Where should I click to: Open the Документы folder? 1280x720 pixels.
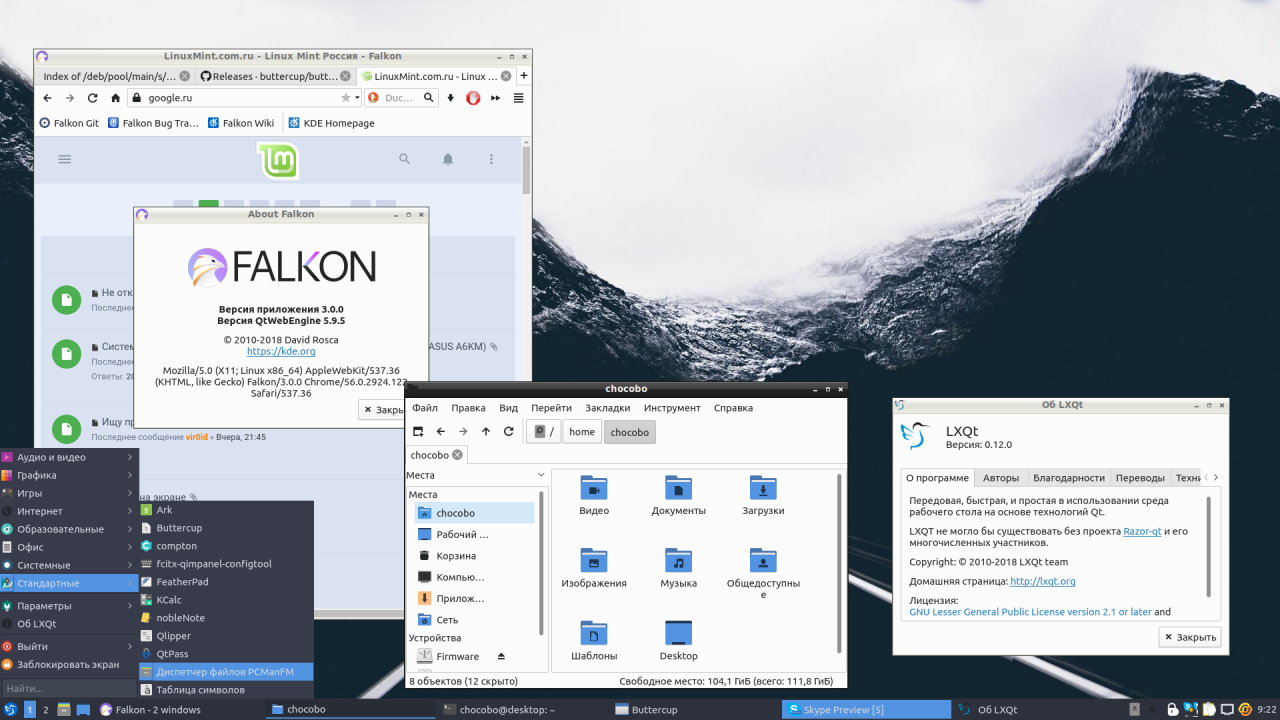coord(678,496)
